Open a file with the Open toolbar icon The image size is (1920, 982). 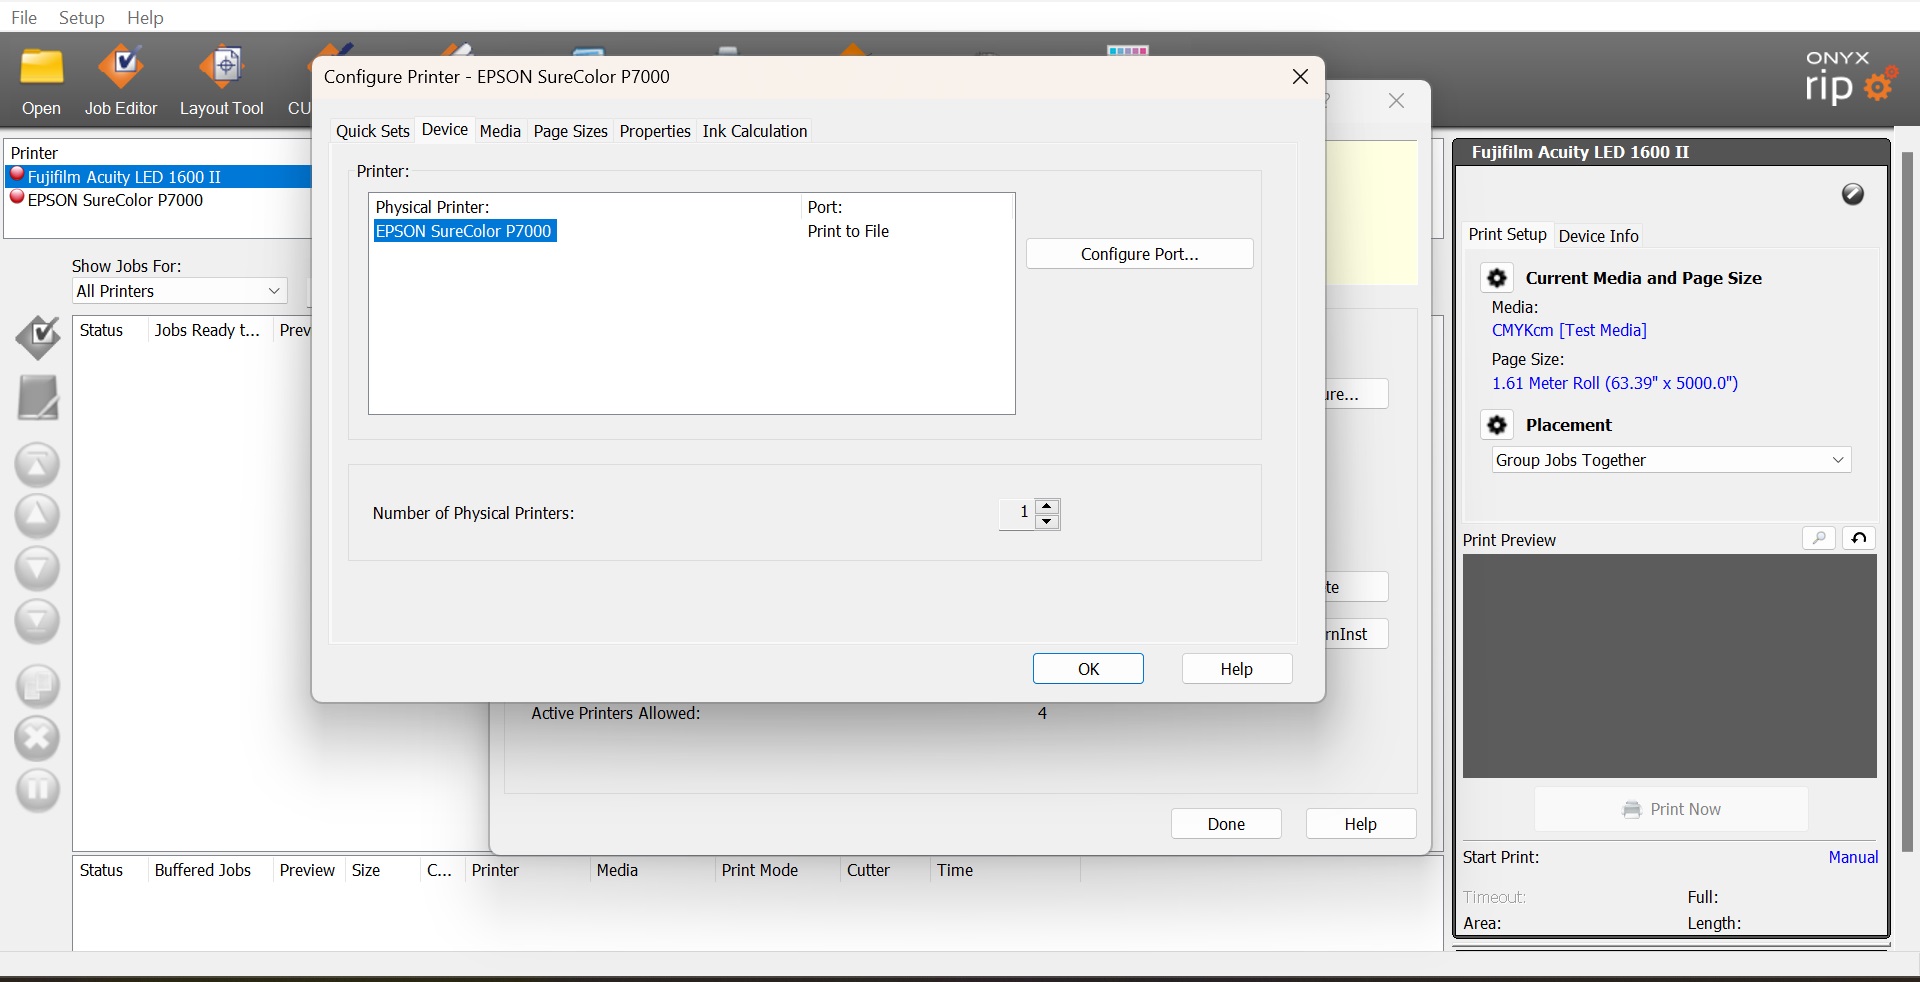[x=41, y=80]
